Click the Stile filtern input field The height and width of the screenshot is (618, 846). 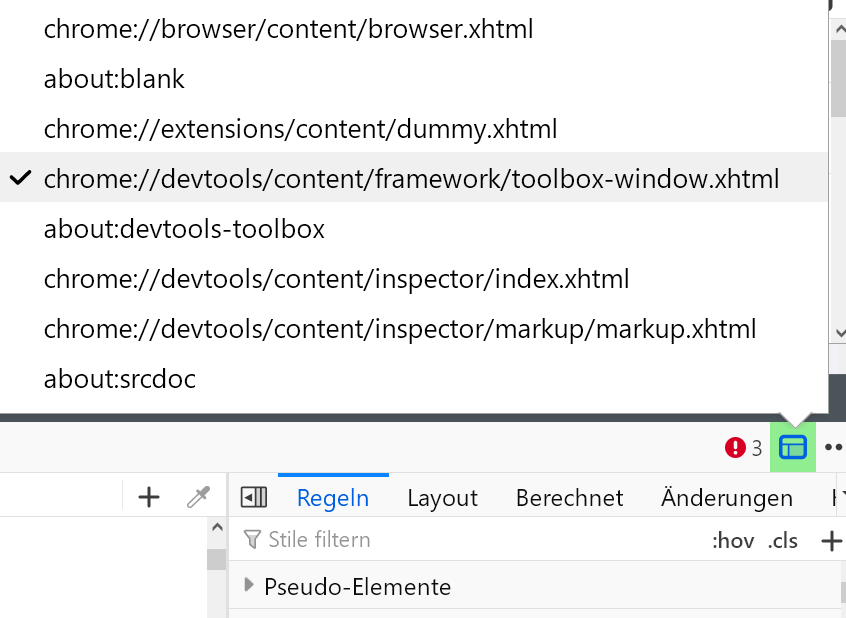470,541
